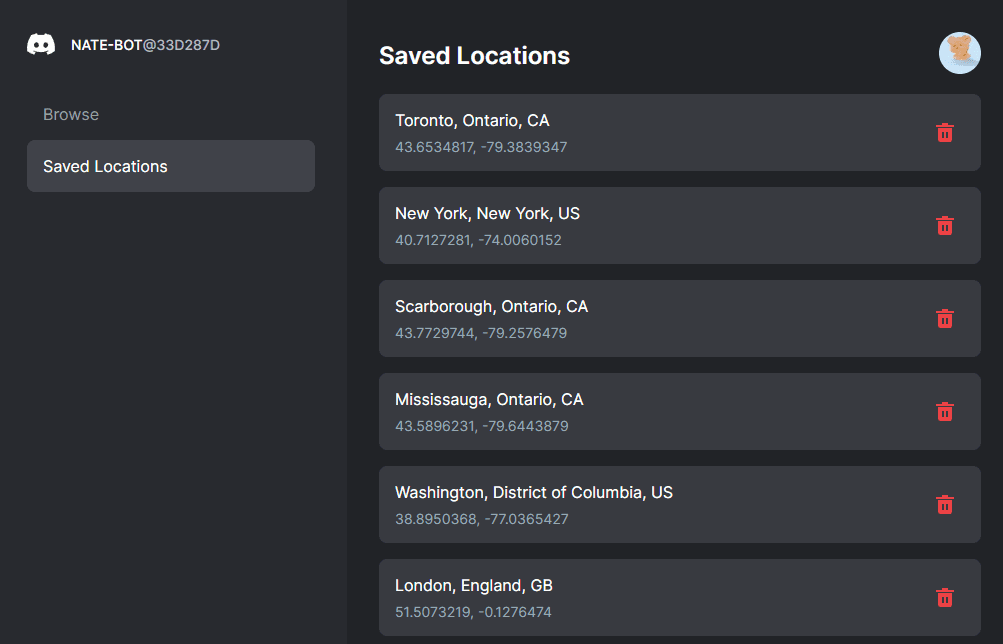
Task: Delete the London, England saved location
Action: 944,597
